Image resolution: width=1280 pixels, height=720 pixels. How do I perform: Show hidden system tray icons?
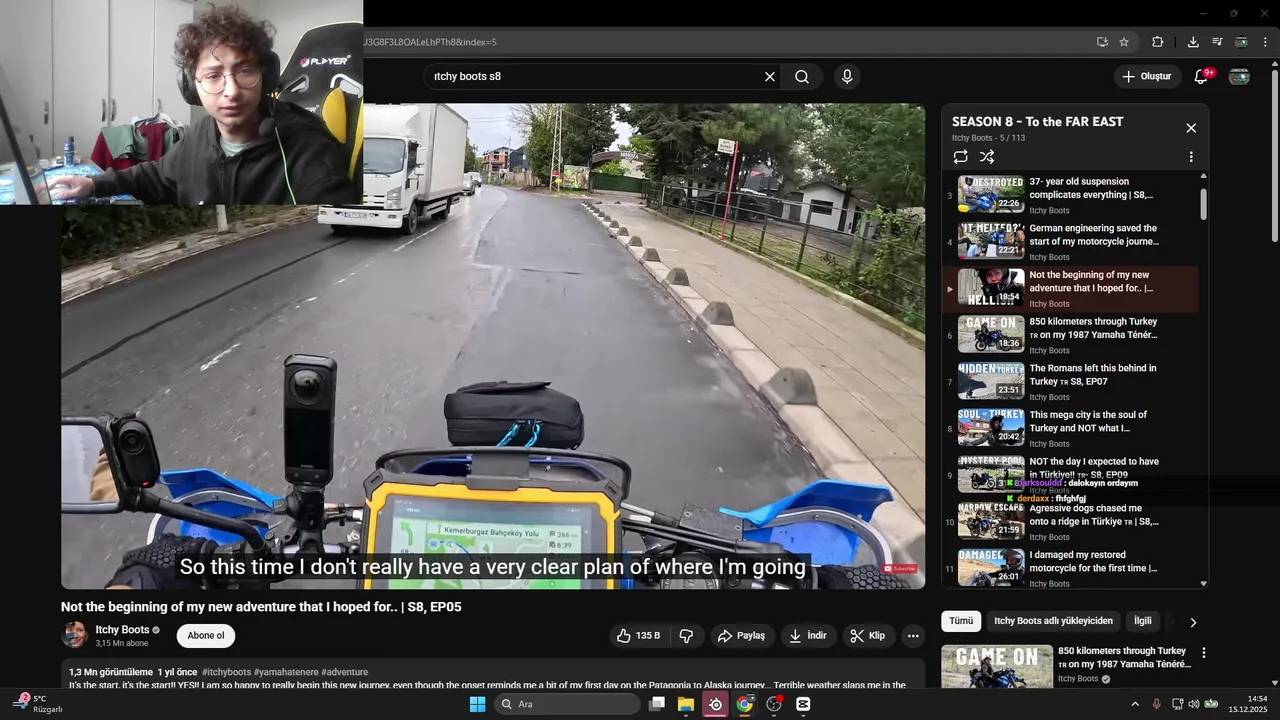(x=1135, y=704)
